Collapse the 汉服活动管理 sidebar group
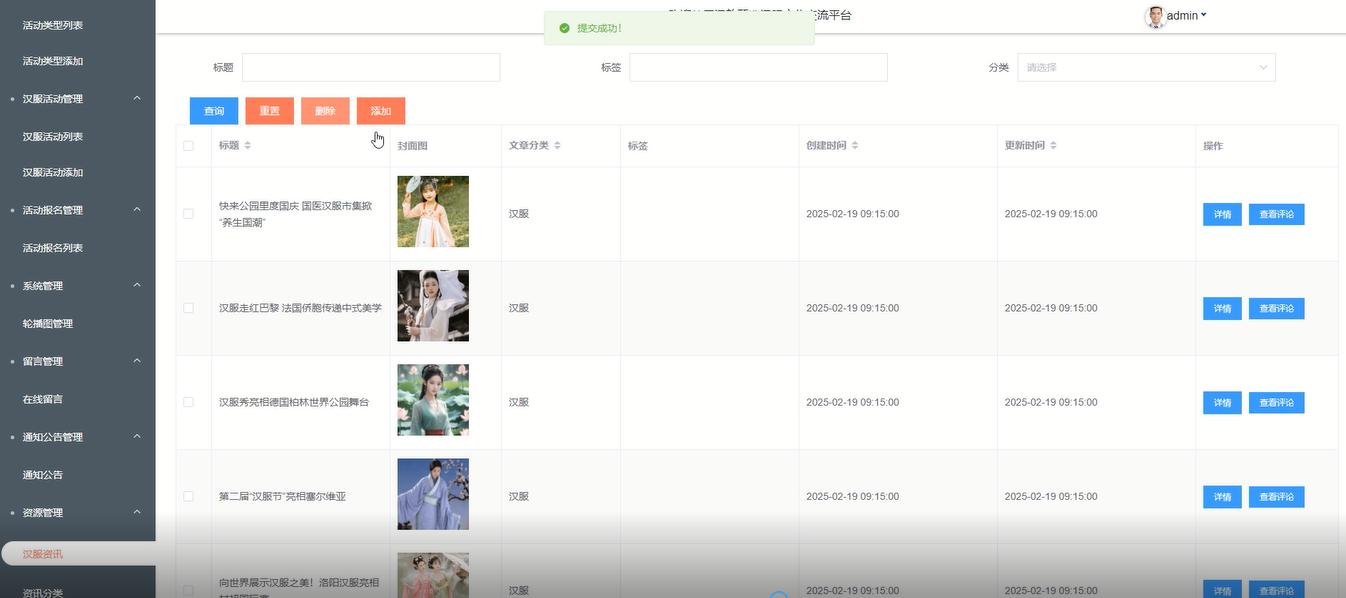This screenshot has height=598, width=1346. click(x=77, y=99)
